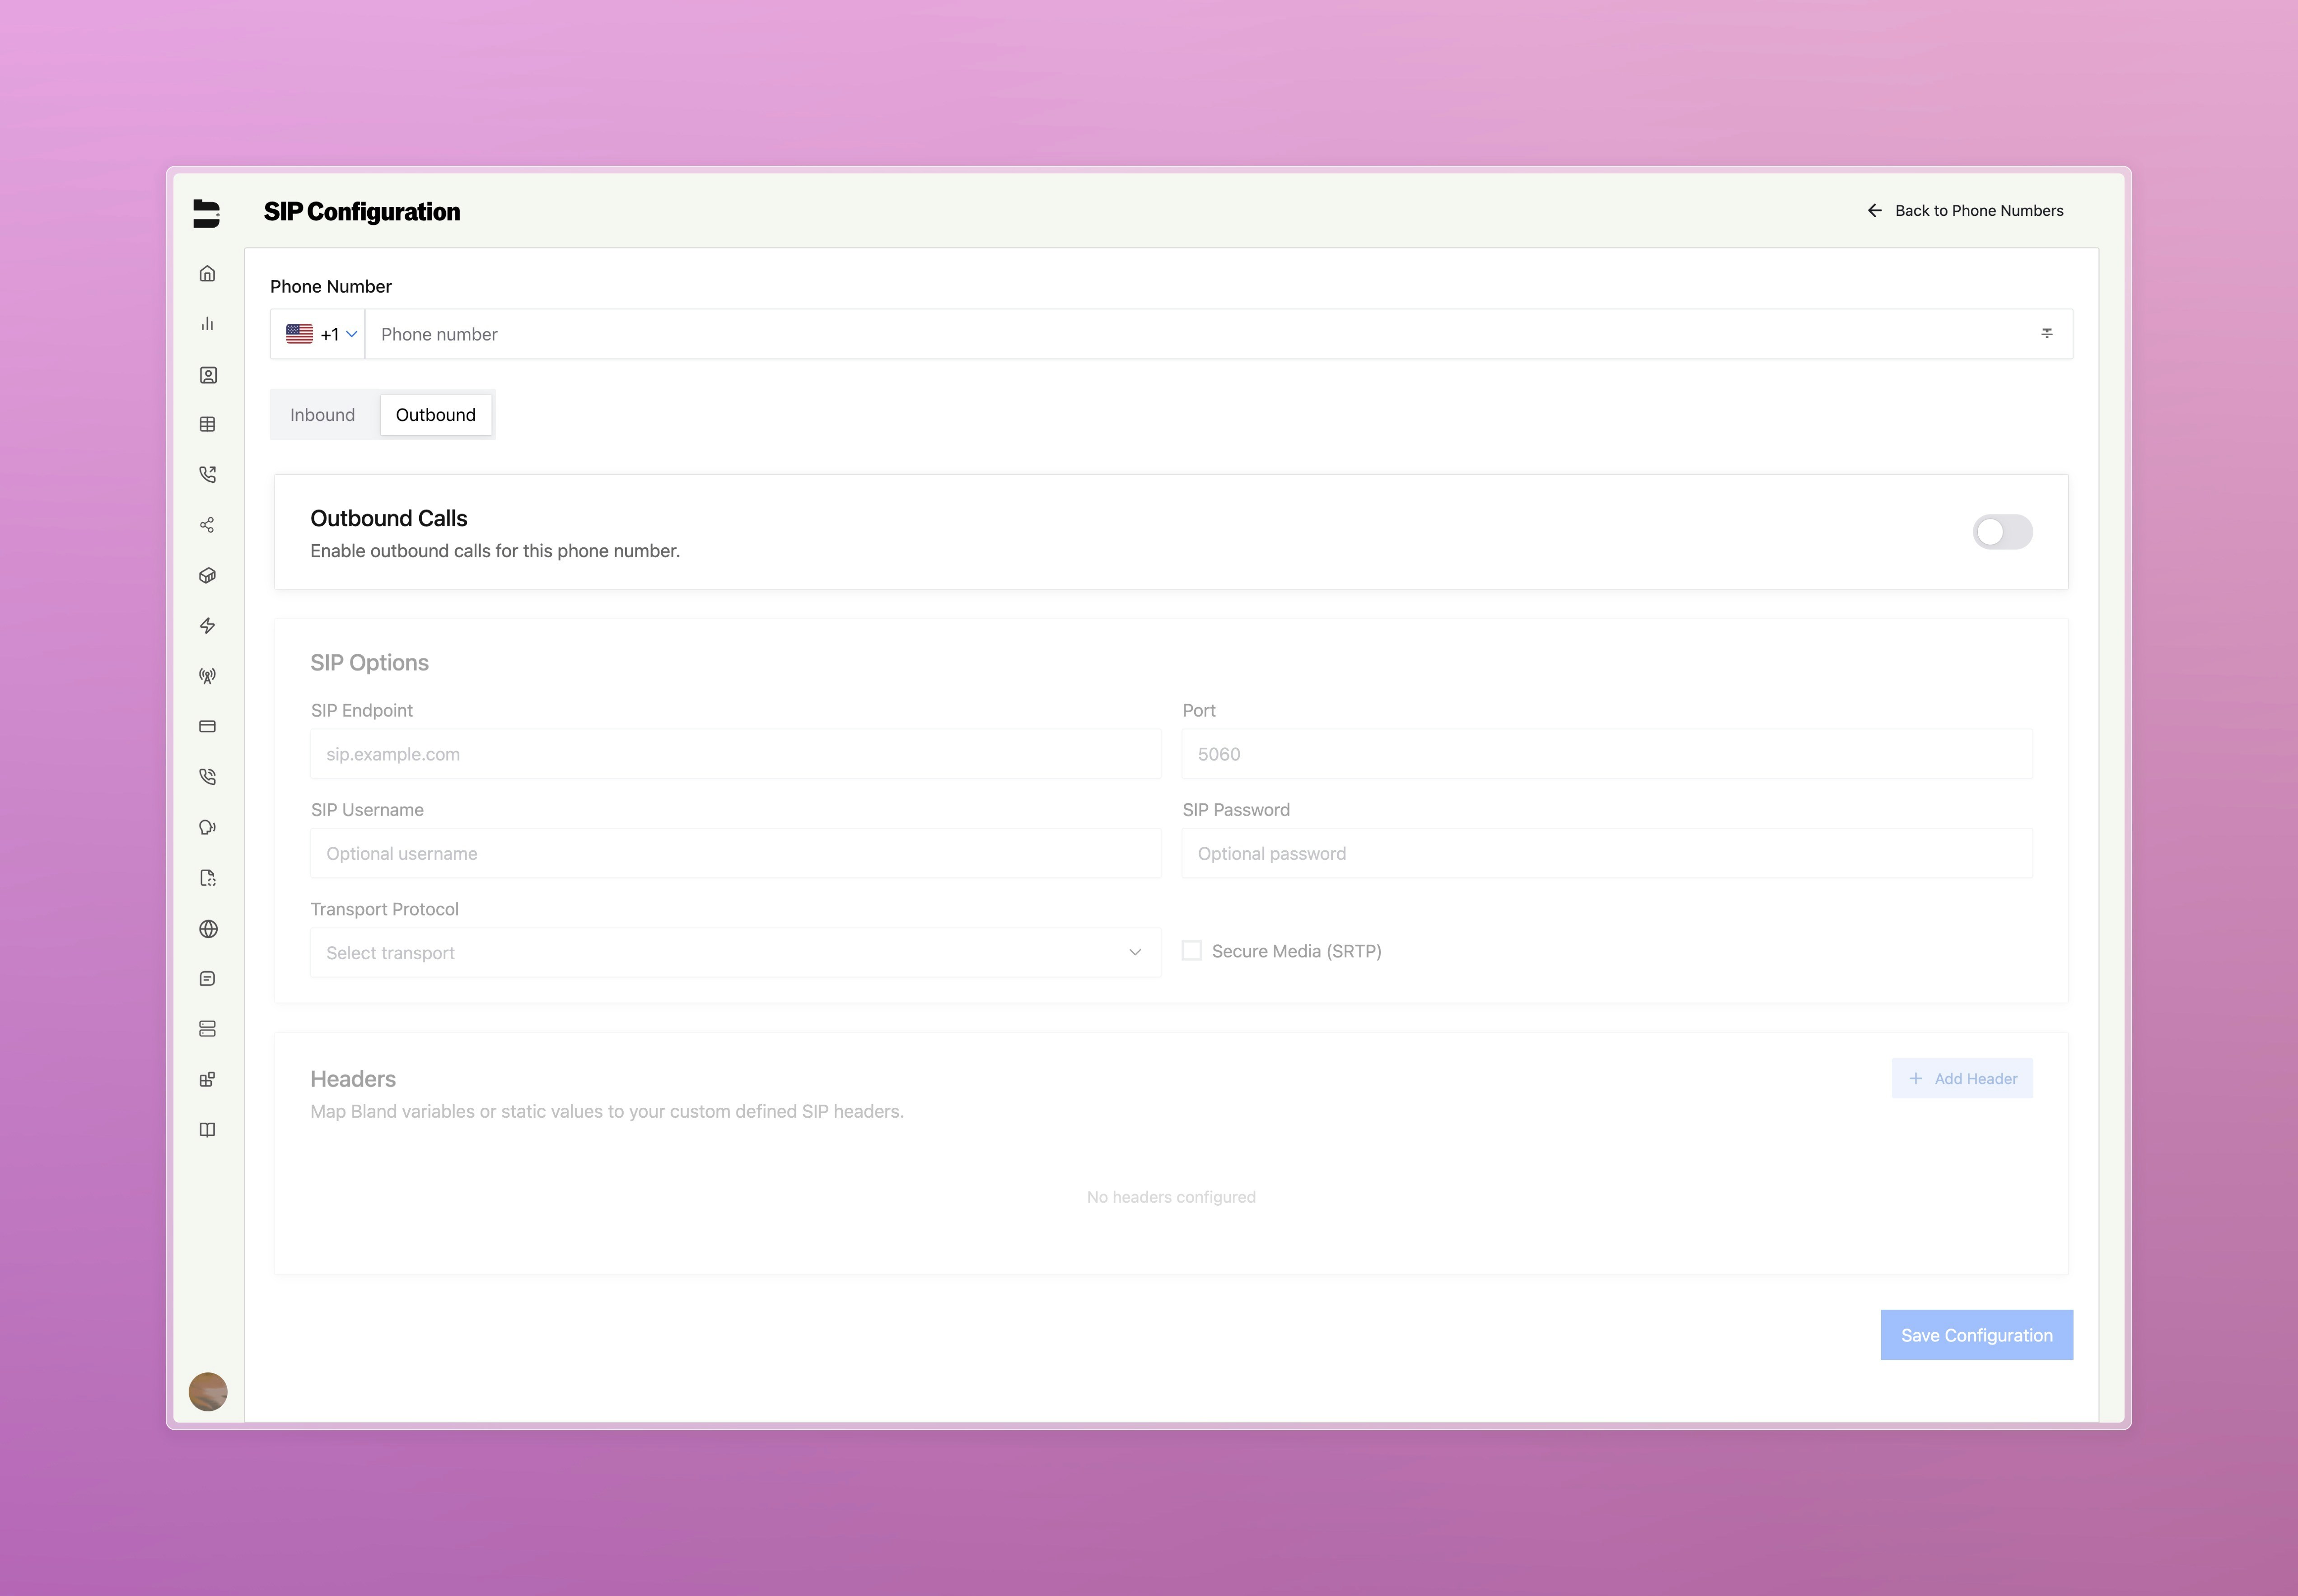Open the share/pathways nodes icon
Image resolution: width=2298 pixels, height=1596 pixels.
[207, 525]
